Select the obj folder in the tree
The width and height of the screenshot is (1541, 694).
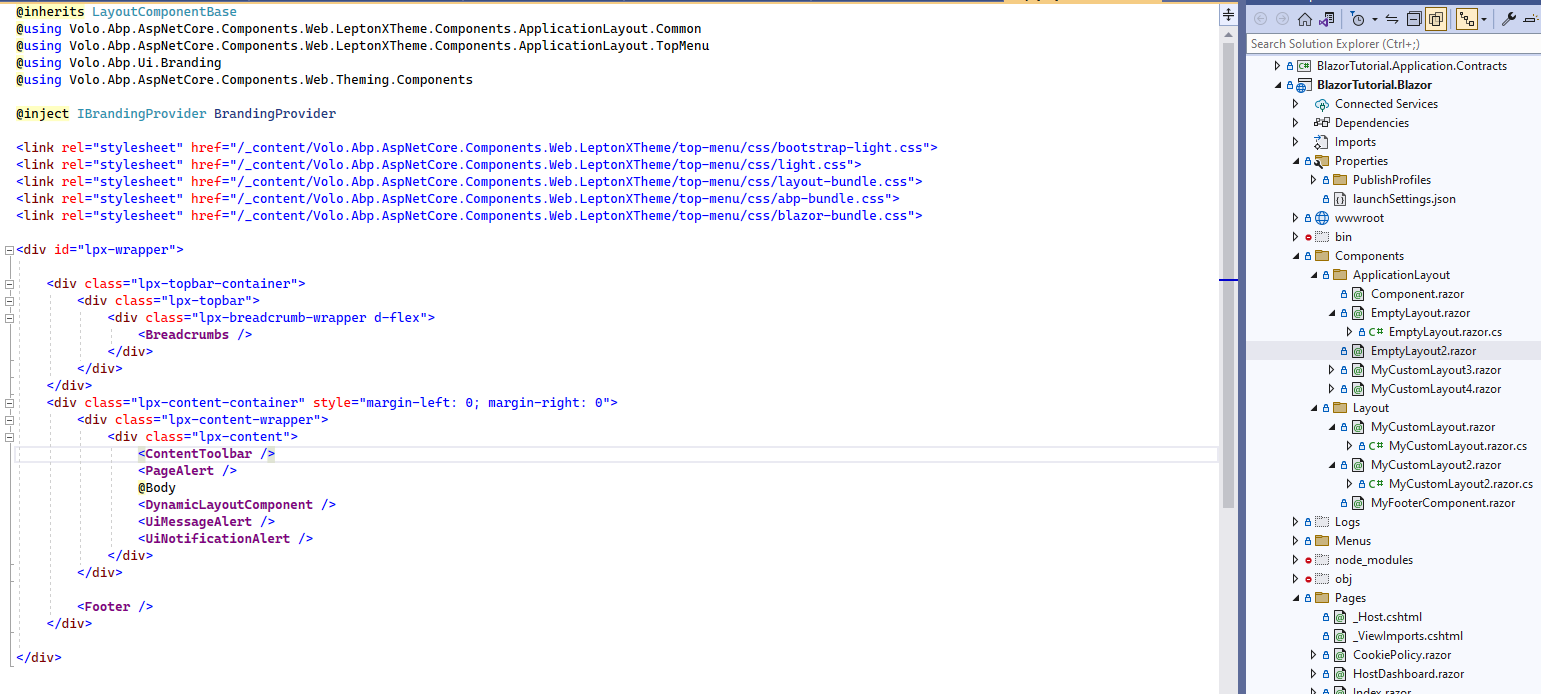[1343, 579]
